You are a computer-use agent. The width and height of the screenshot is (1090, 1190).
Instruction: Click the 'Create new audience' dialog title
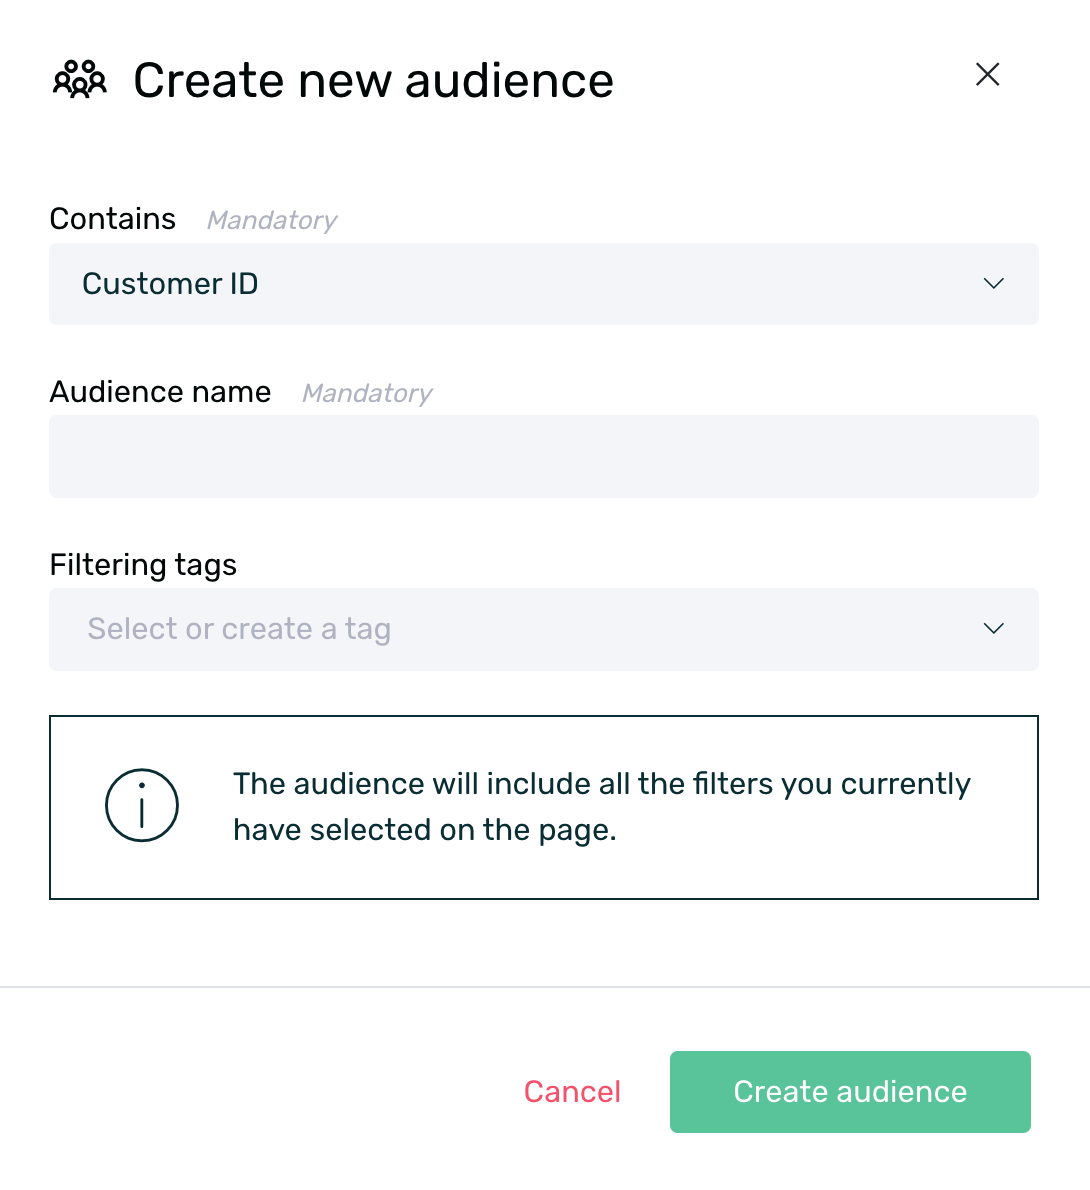373,80
